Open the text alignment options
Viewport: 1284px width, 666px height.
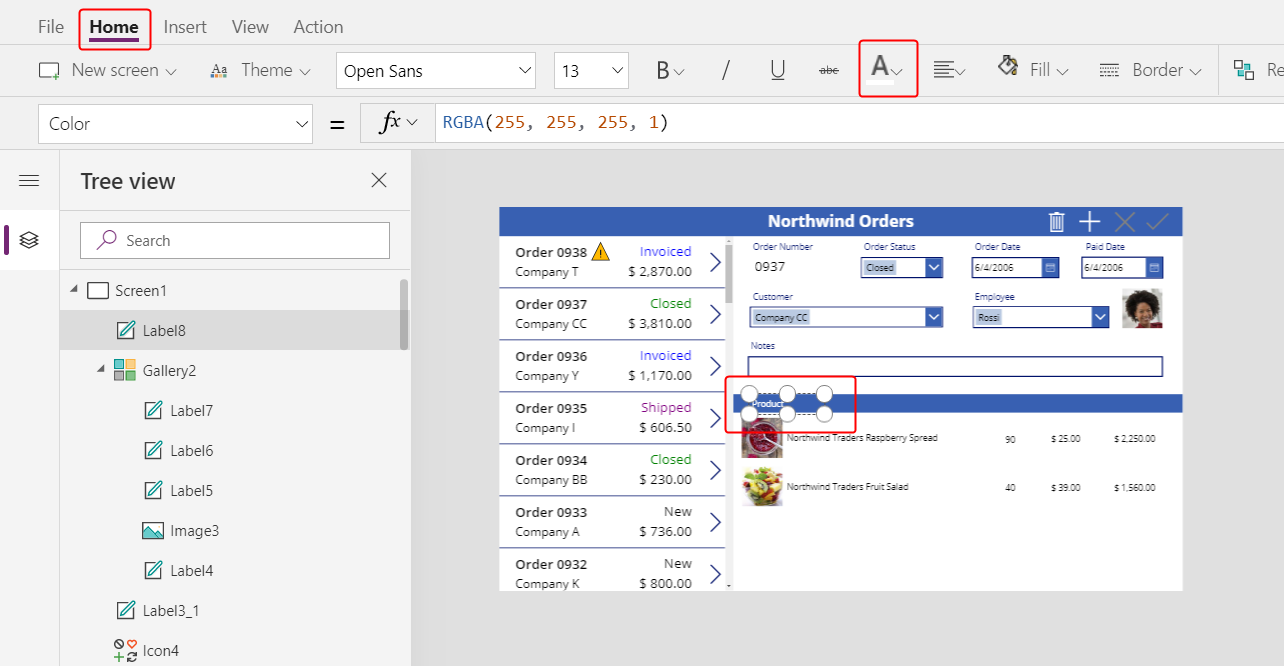click(x=948, y=70)
